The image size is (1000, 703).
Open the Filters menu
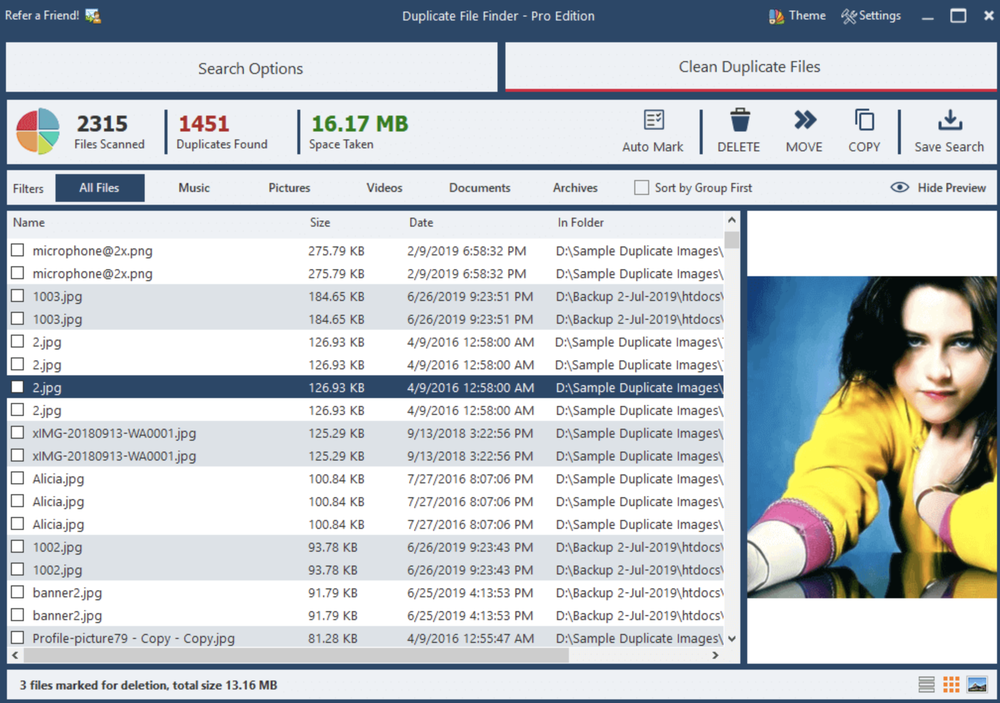[28, 187]
